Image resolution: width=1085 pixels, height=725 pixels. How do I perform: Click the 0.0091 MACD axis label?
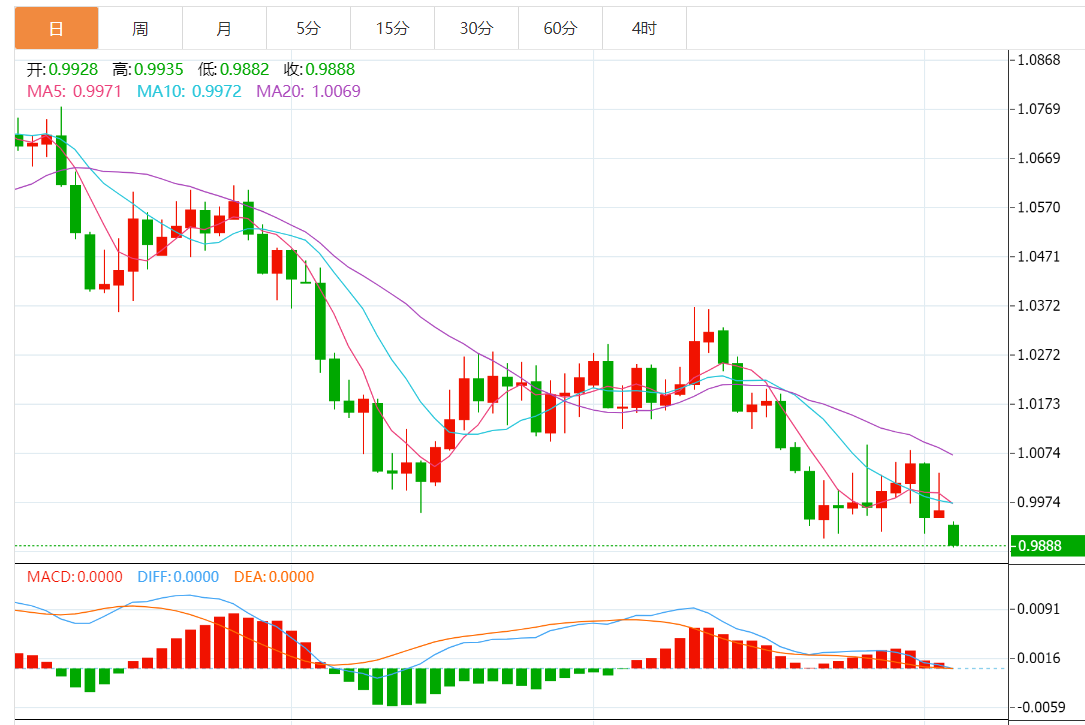click(x=1039, y=609)
